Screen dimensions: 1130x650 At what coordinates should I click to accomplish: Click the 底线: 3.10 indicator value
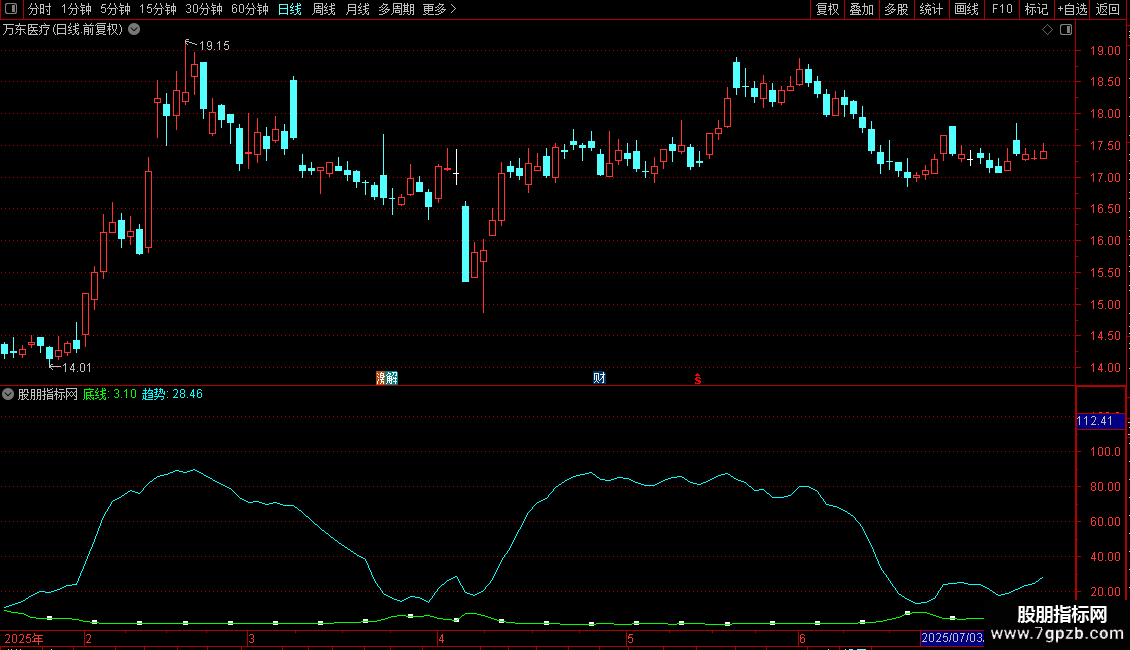pyautogui.click(x=110, y=394)
